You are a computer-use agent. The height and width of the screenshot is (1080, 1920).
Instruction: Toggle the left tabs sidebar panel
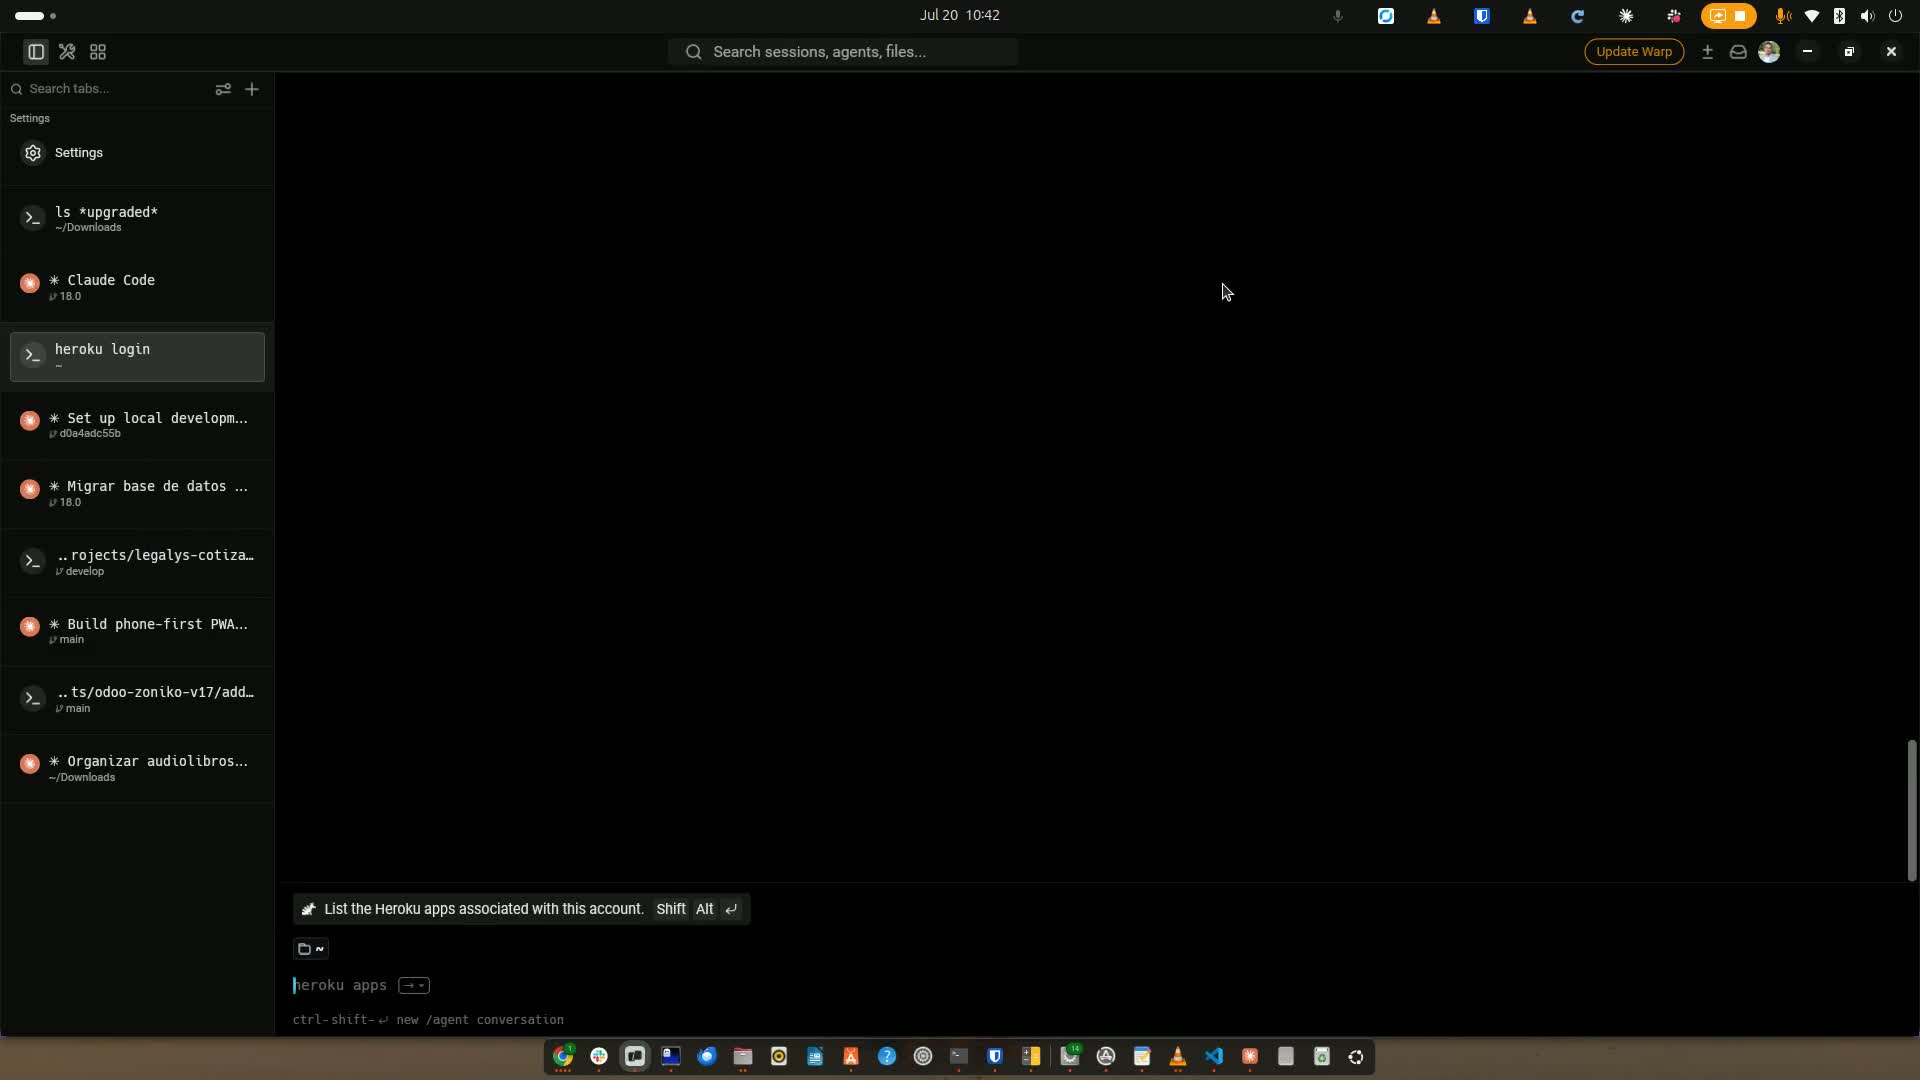36,52
